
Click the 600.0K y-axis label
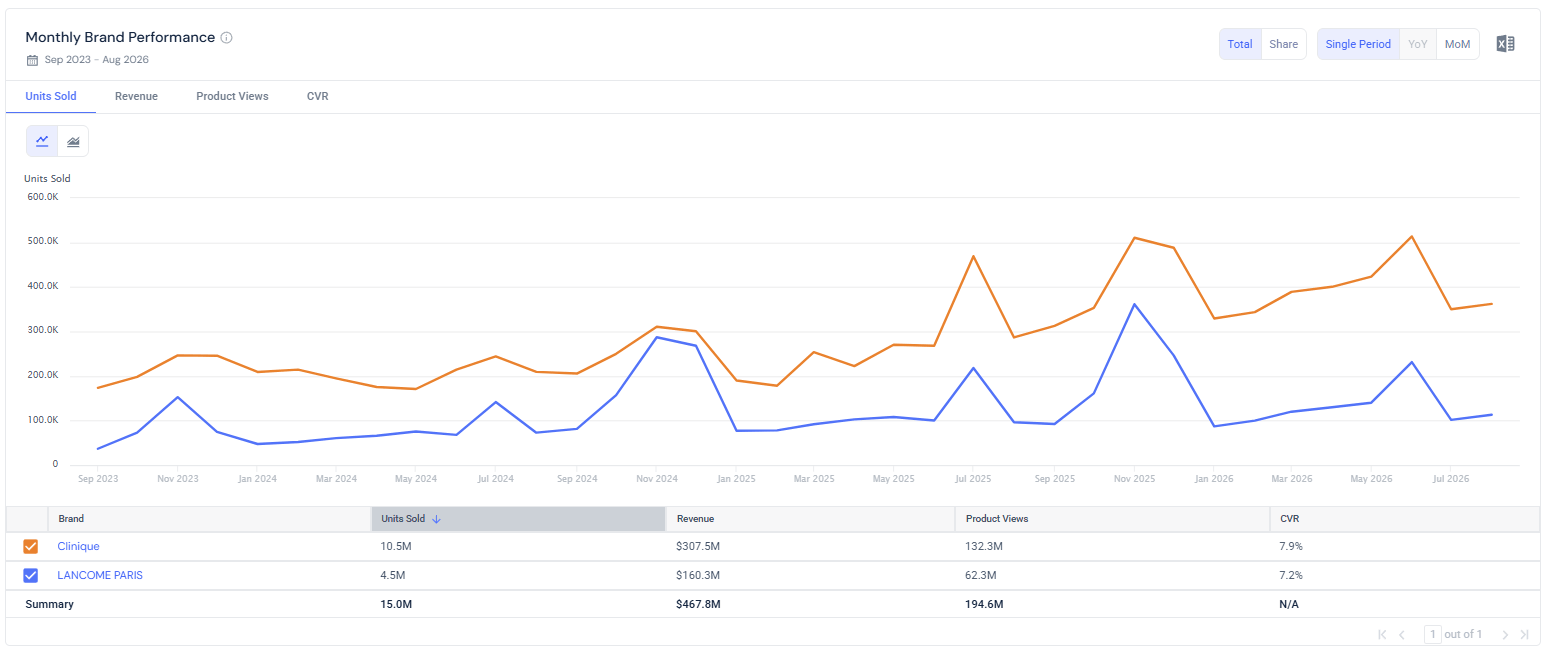click(x=42, y=197)
